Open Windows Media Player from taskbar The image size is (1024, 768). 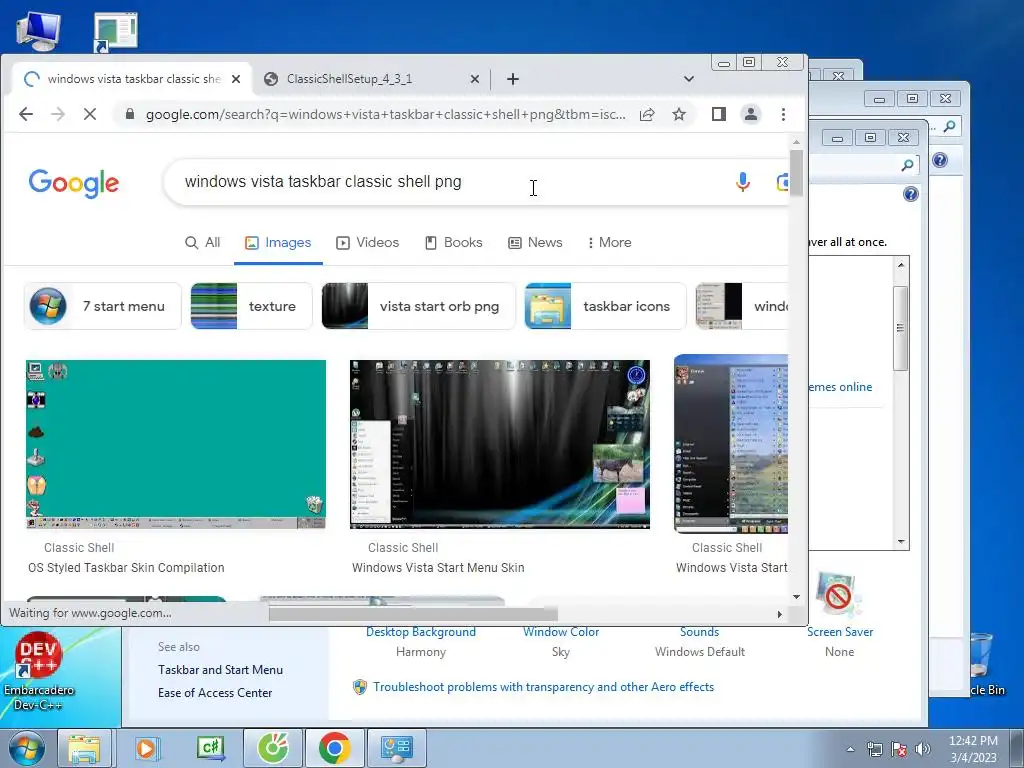click(x=146, y=748)
